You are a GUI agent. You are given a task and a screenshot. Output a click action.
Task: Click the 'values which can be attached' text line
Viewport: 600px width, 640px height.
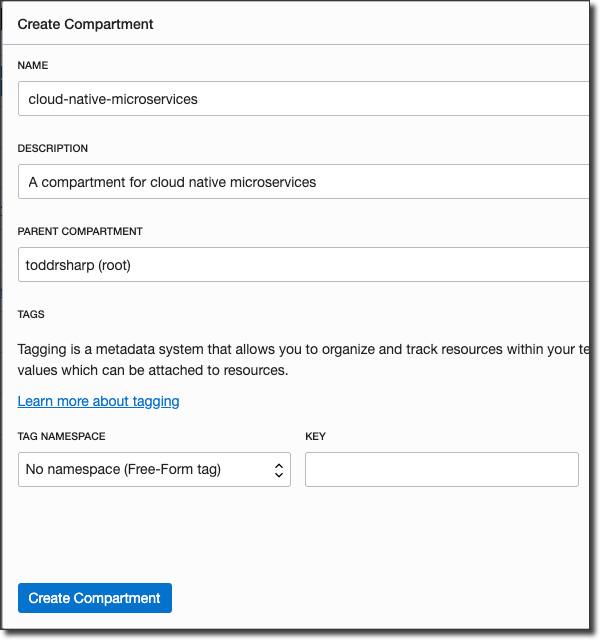coord(152,370)
